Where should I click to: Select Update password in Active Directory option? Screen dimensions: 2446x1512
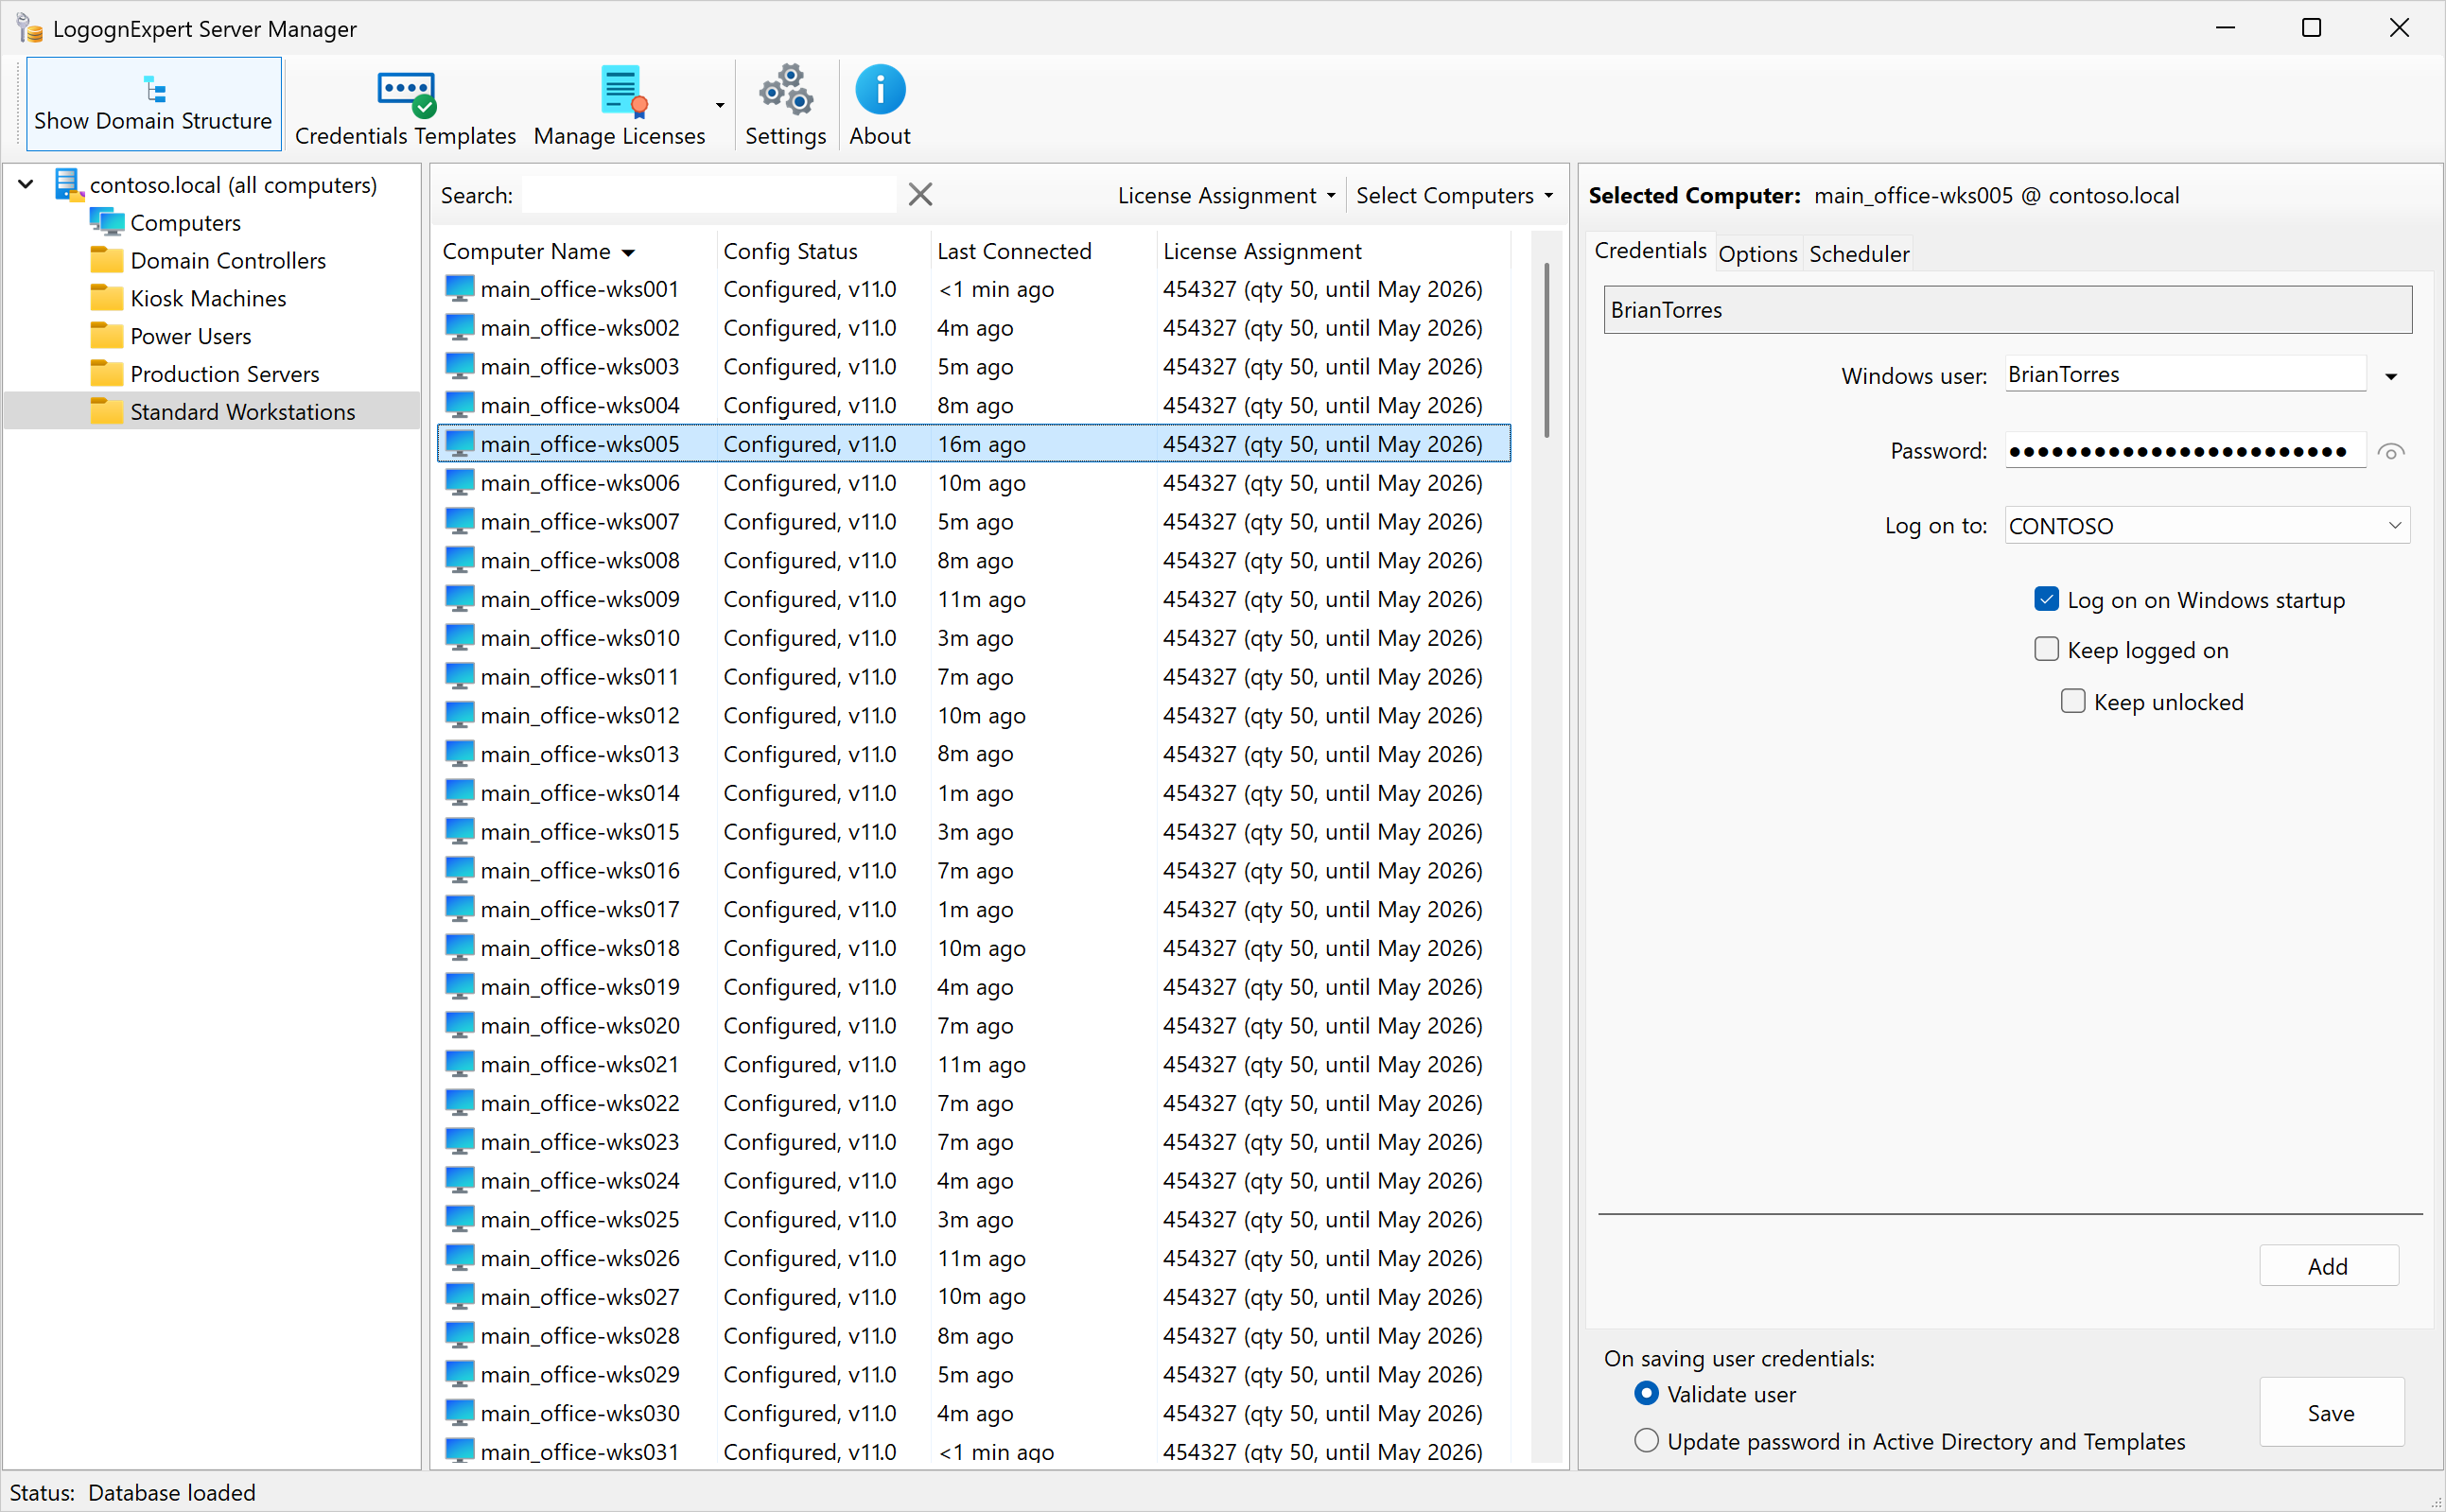(x=1646, y=1440)
